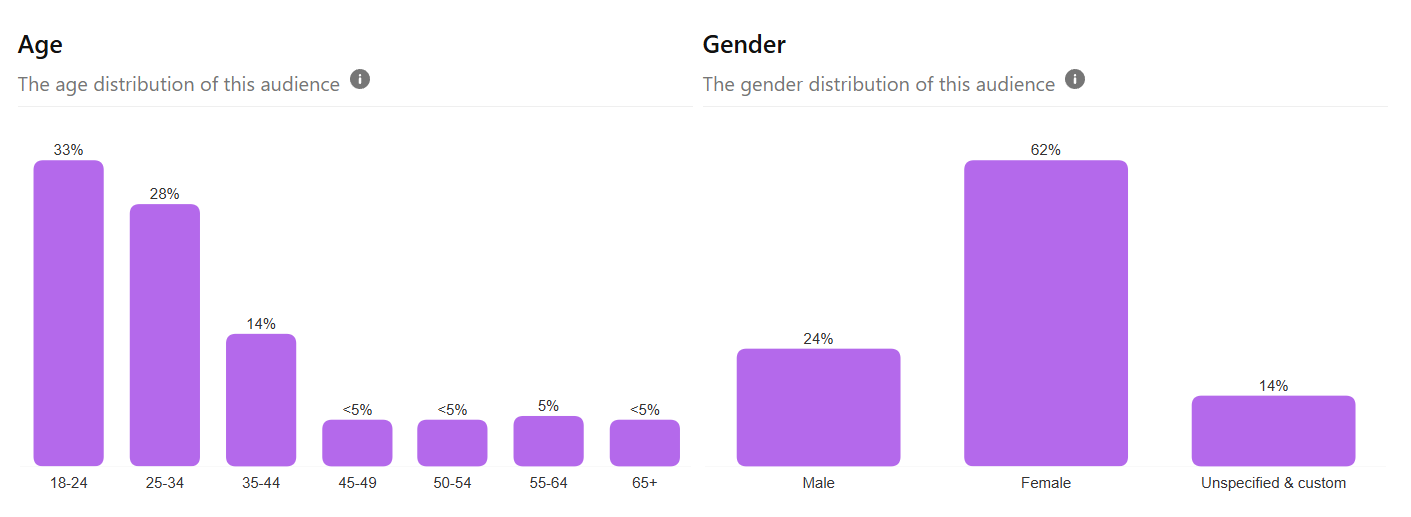Click the Unspecified & custom bar
The height and width of the screenshot is (517, 1411).
(x=1274, y=431)
